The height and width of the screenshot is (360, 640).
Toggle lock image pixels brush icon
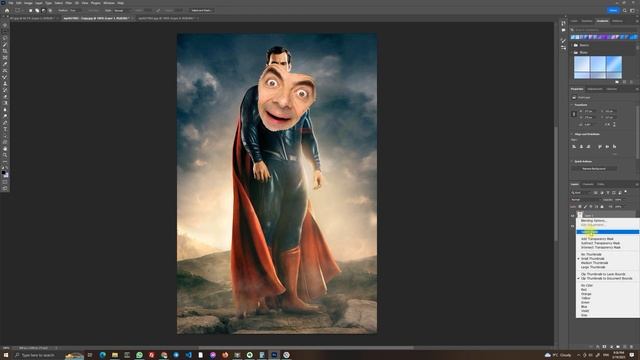585,207
